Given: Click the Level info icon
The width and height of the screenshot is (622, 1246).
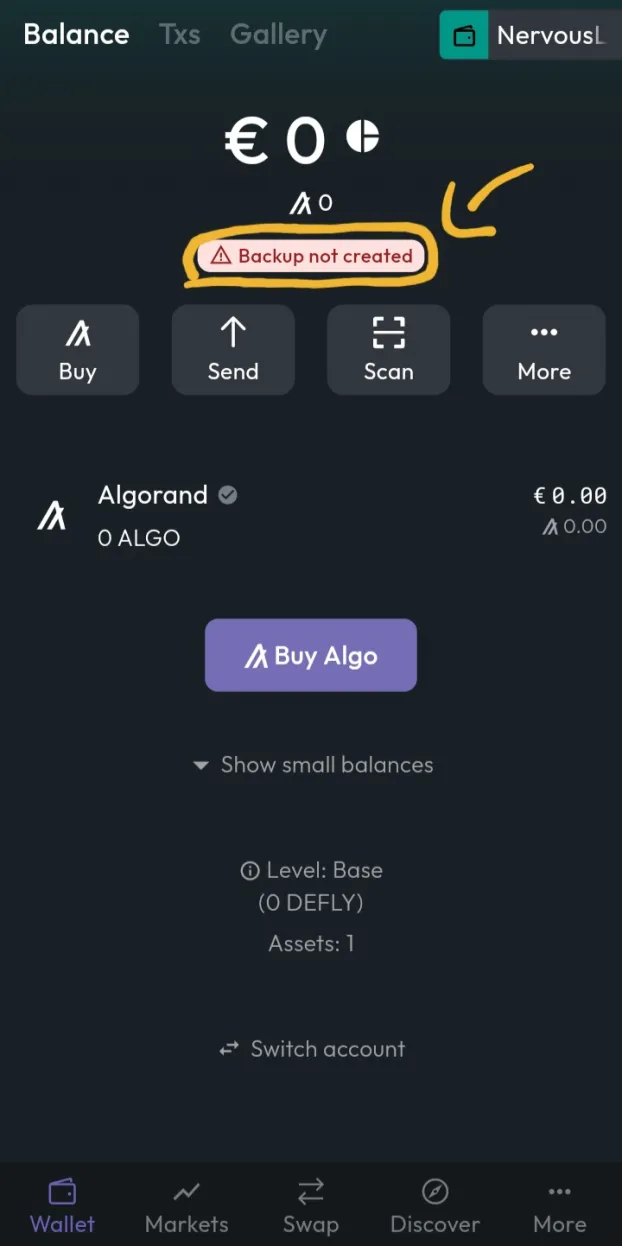Looking at the screenshot, I should click(x=250, y=871).
